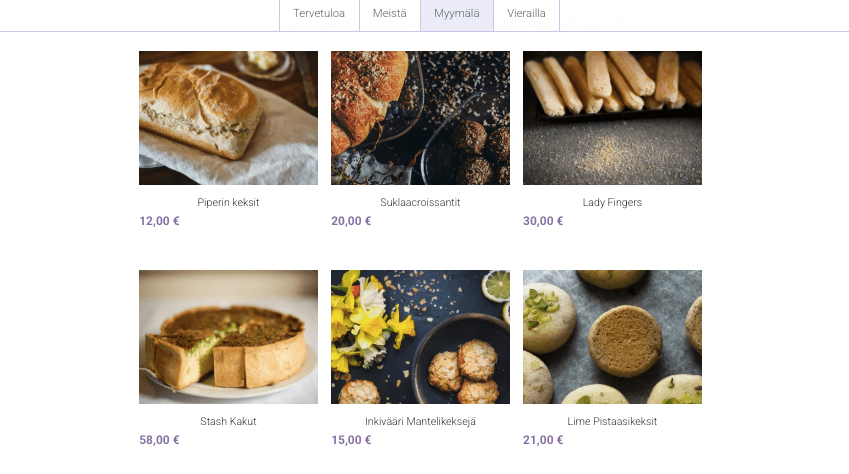Image resolution: width=849 pixels, height=474 pixels.
Task: Open the Stash Kakut title link
Action: coord(228,421)
